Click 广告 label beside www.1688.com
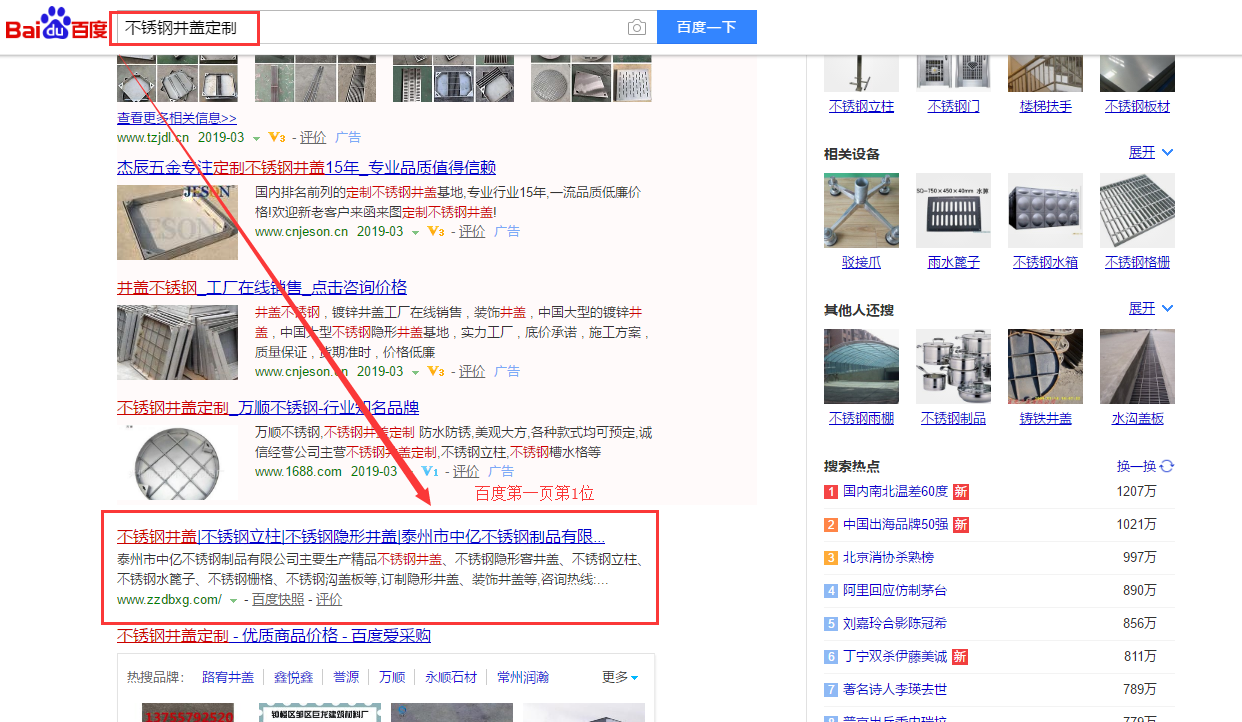 tap(501, 472)
